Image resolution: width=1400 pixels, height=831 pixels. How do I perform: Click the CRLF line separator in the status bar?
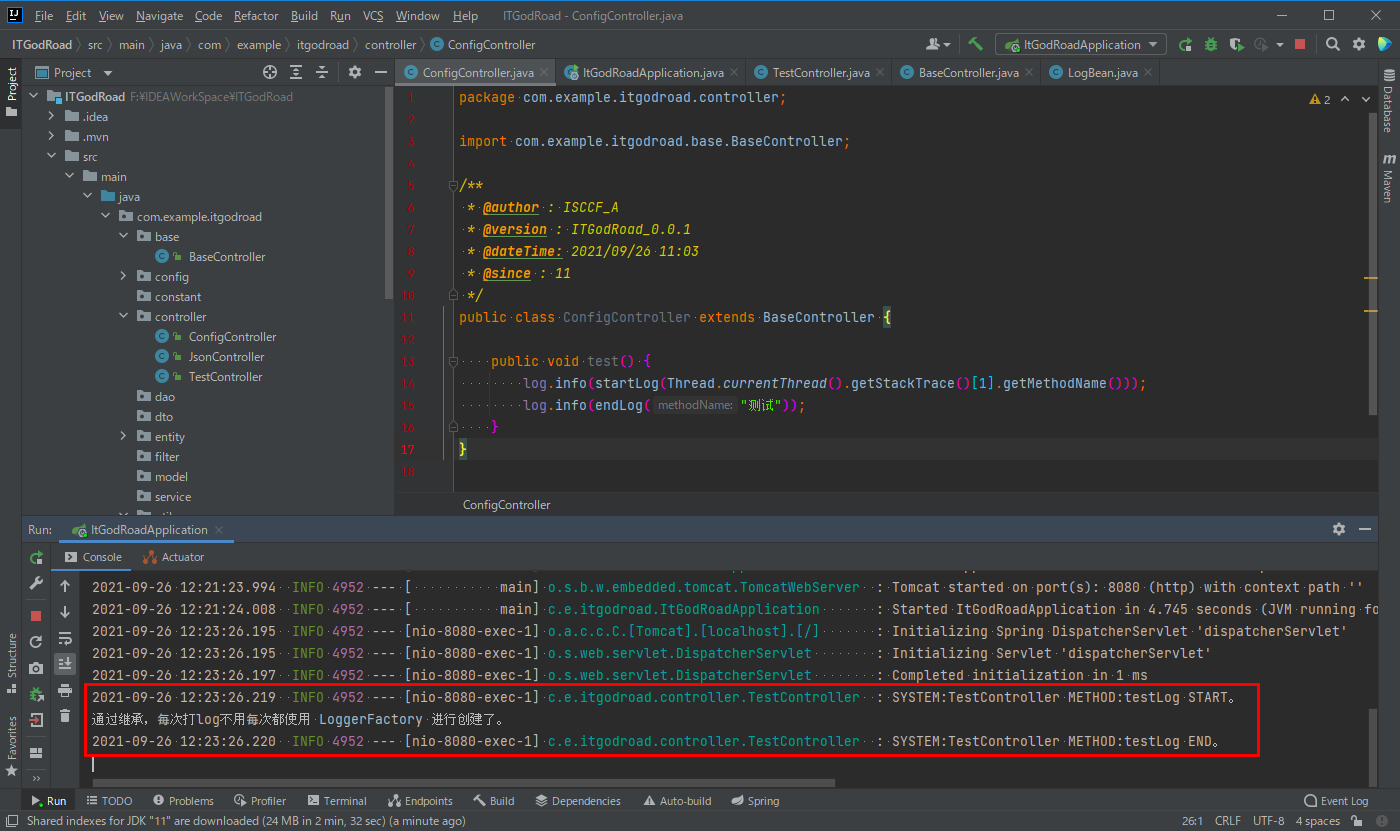1227,821
